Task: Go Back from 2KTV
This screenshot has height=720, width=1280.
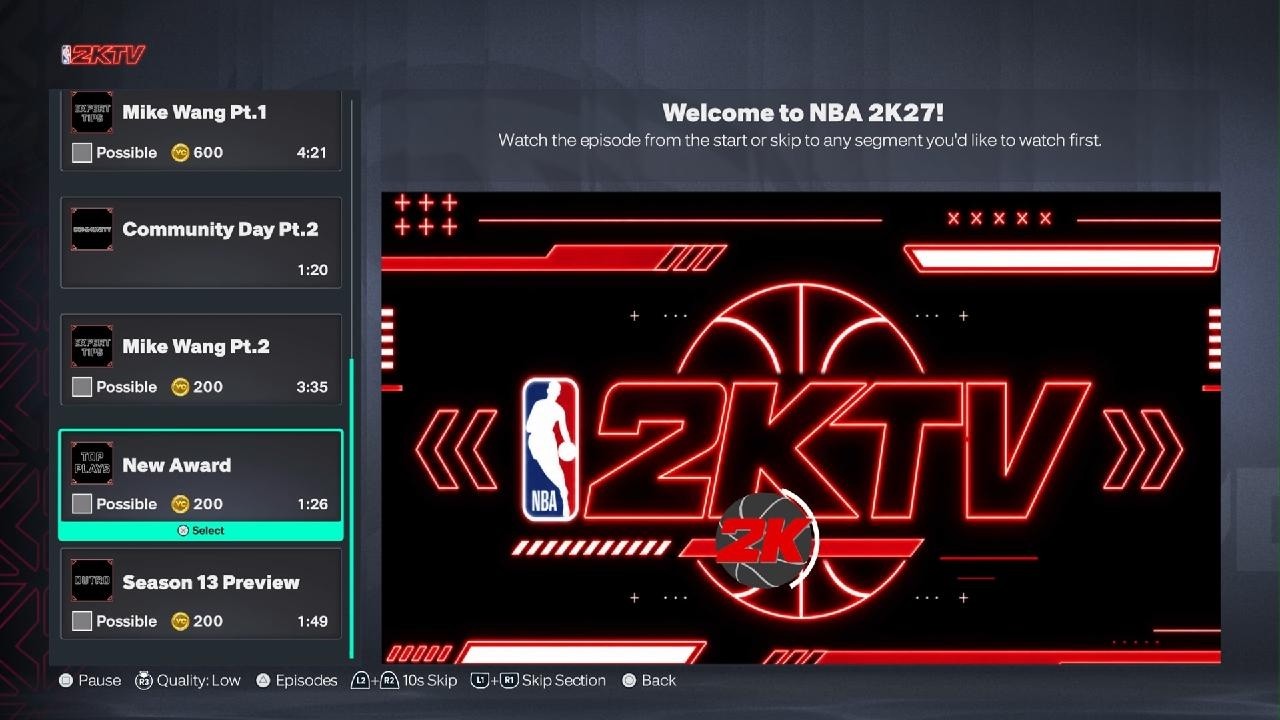Action: click(x=659, y=680)
